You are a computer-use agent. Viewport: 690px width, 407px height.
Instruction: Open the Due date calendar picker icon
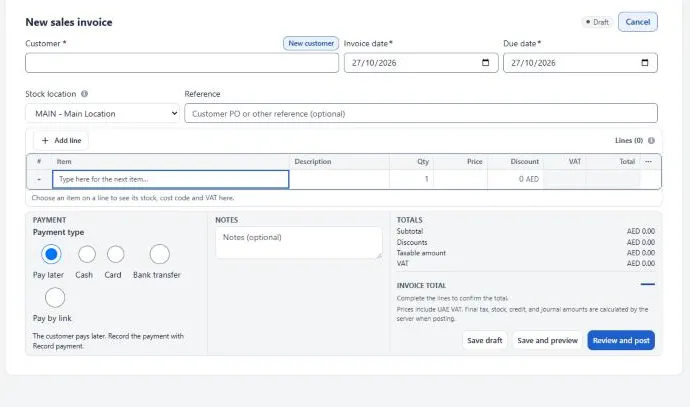(x=645, y=62)
